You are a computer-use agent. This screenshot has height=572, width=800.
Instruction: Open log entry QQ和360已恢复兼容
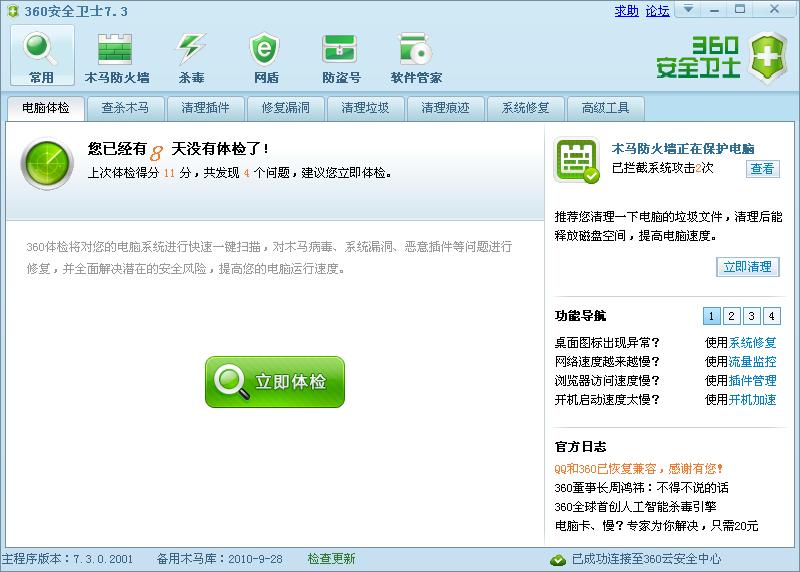pos(638,468)
